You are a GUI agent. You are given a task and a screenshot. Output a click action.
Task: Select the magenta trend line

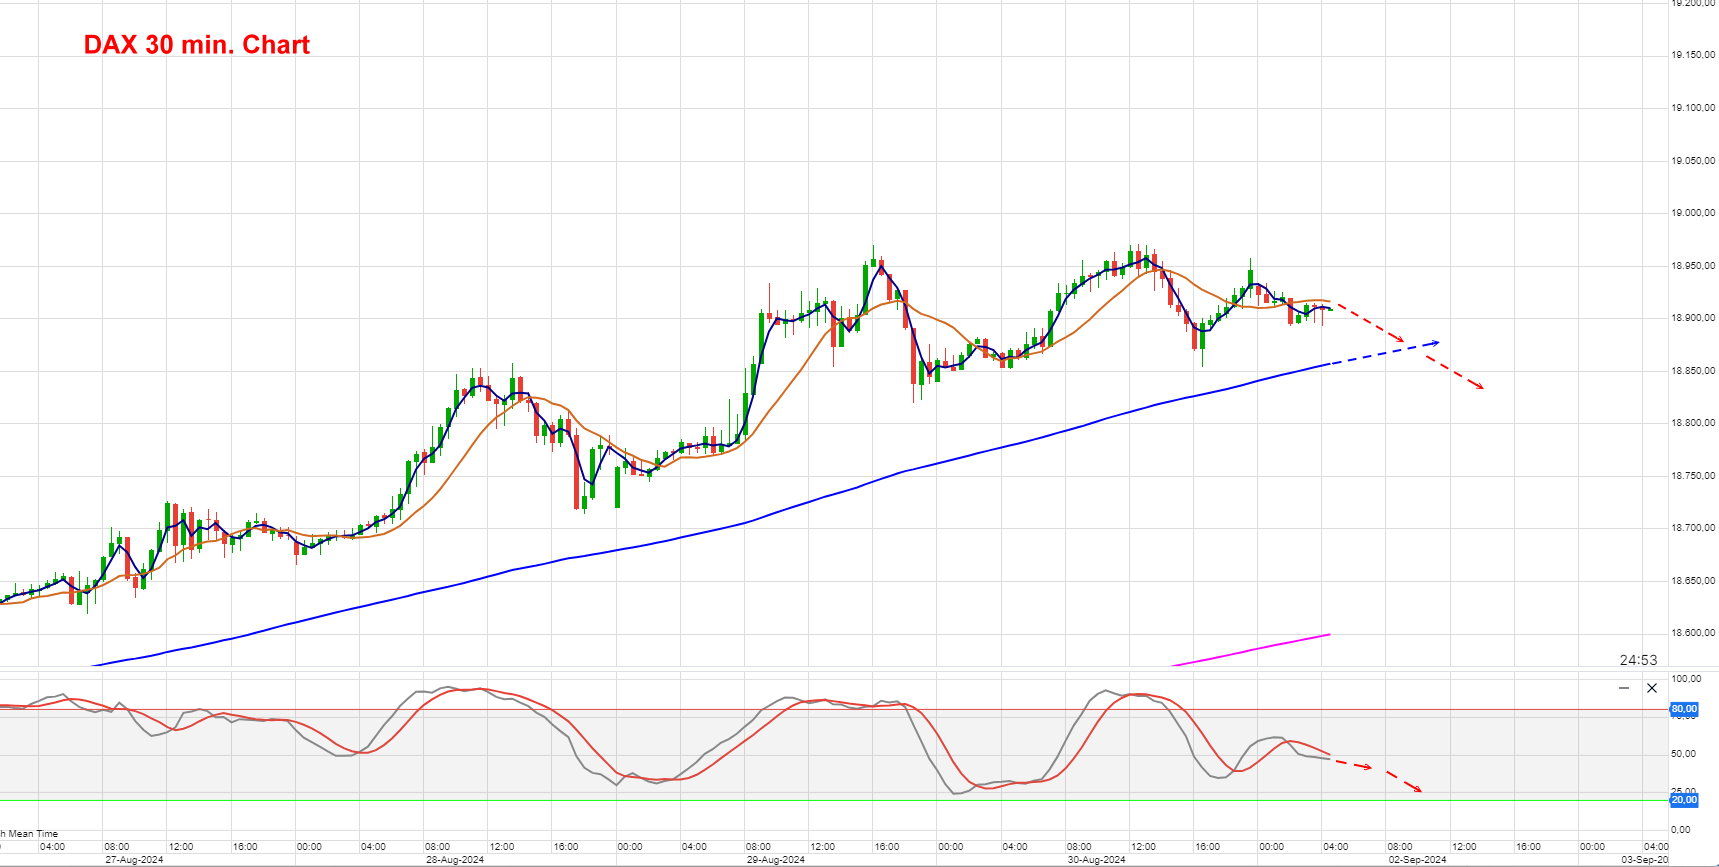click(1250, 649)
